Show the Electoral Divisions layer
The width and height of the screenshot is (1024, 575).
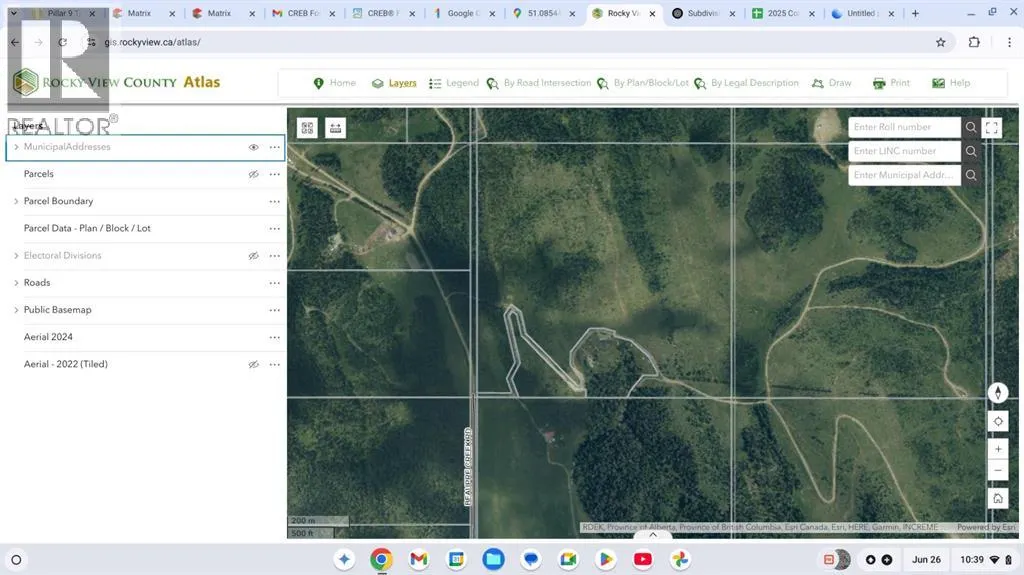pos(253,256)
